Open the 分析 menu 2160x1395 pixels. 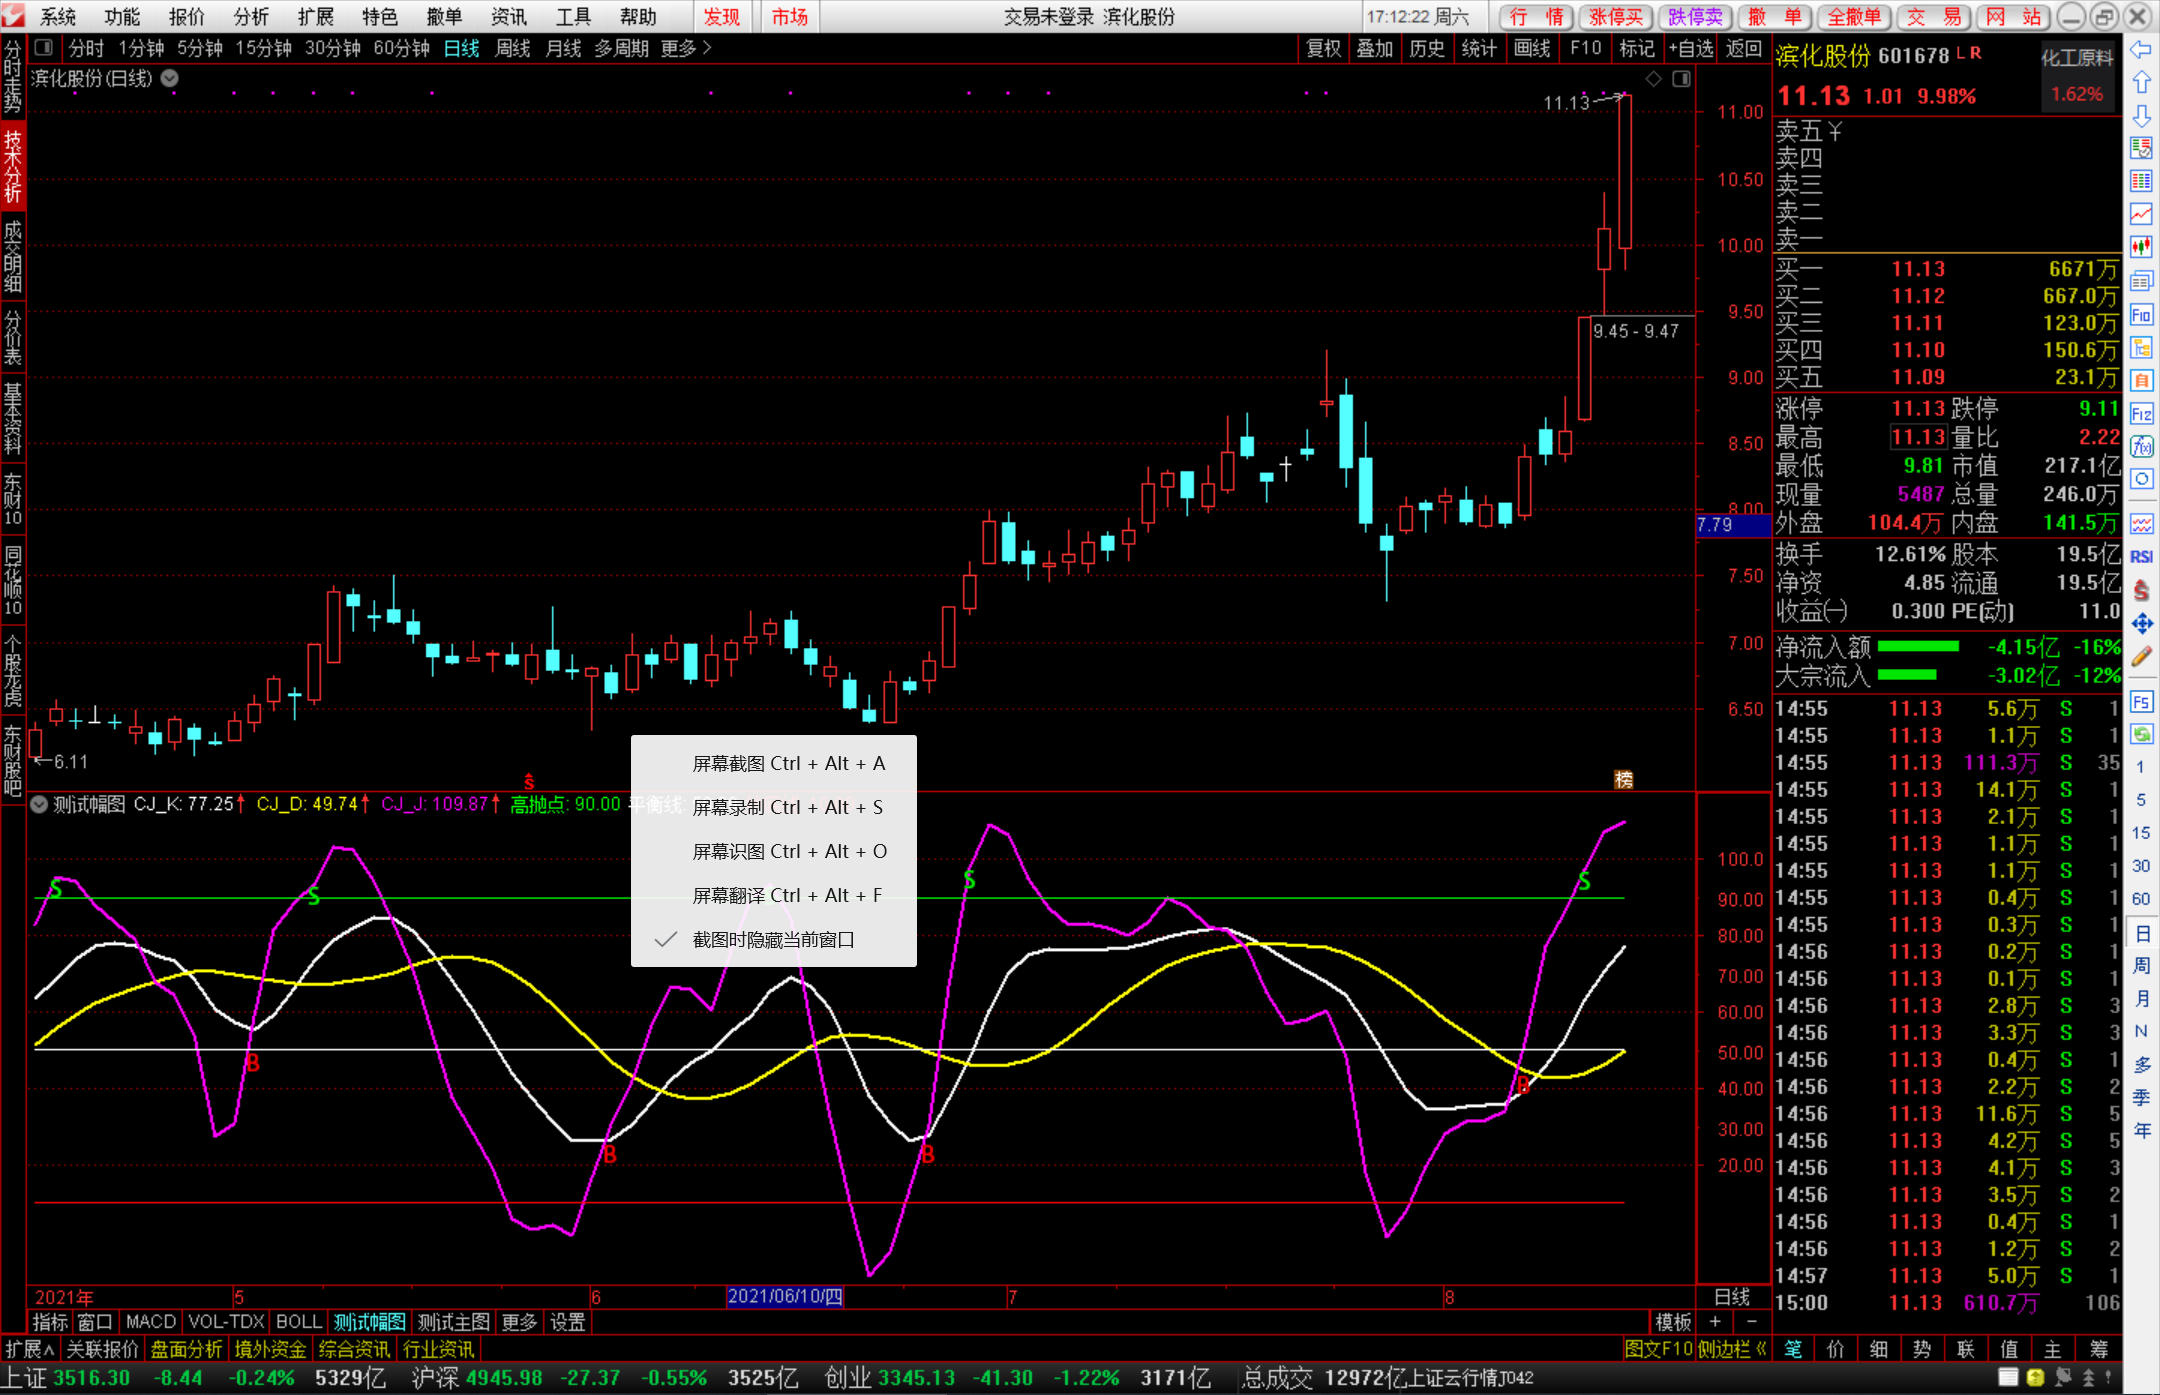point(251,17)
